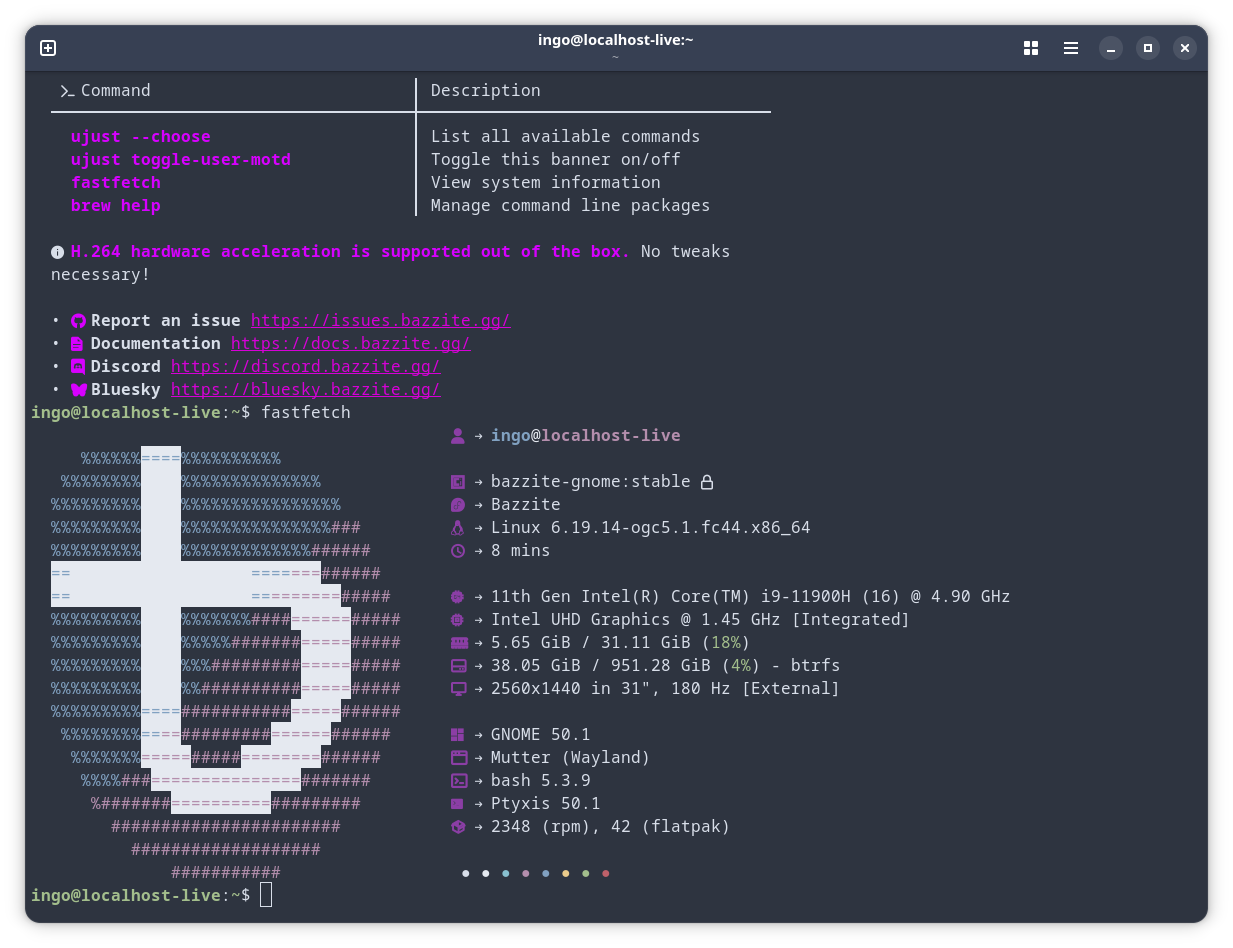
Task: Click the 'fastfetch' entry in command table
Action: (116, 183)
